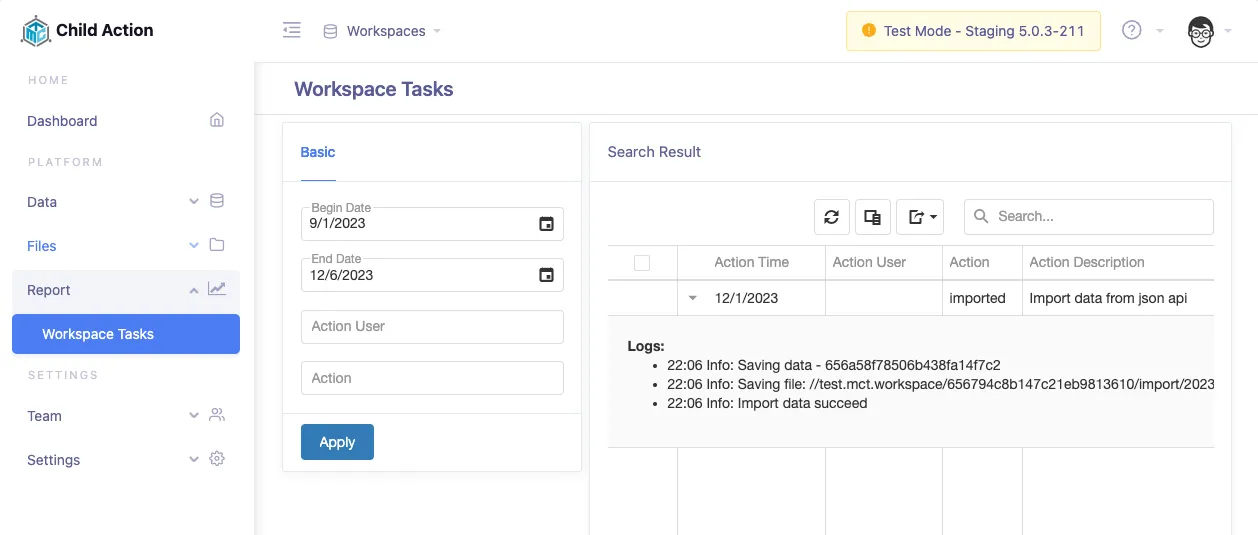Click the Settings gear icon
This screenshot has height=535, width=1258.
(x=217, y=459)
